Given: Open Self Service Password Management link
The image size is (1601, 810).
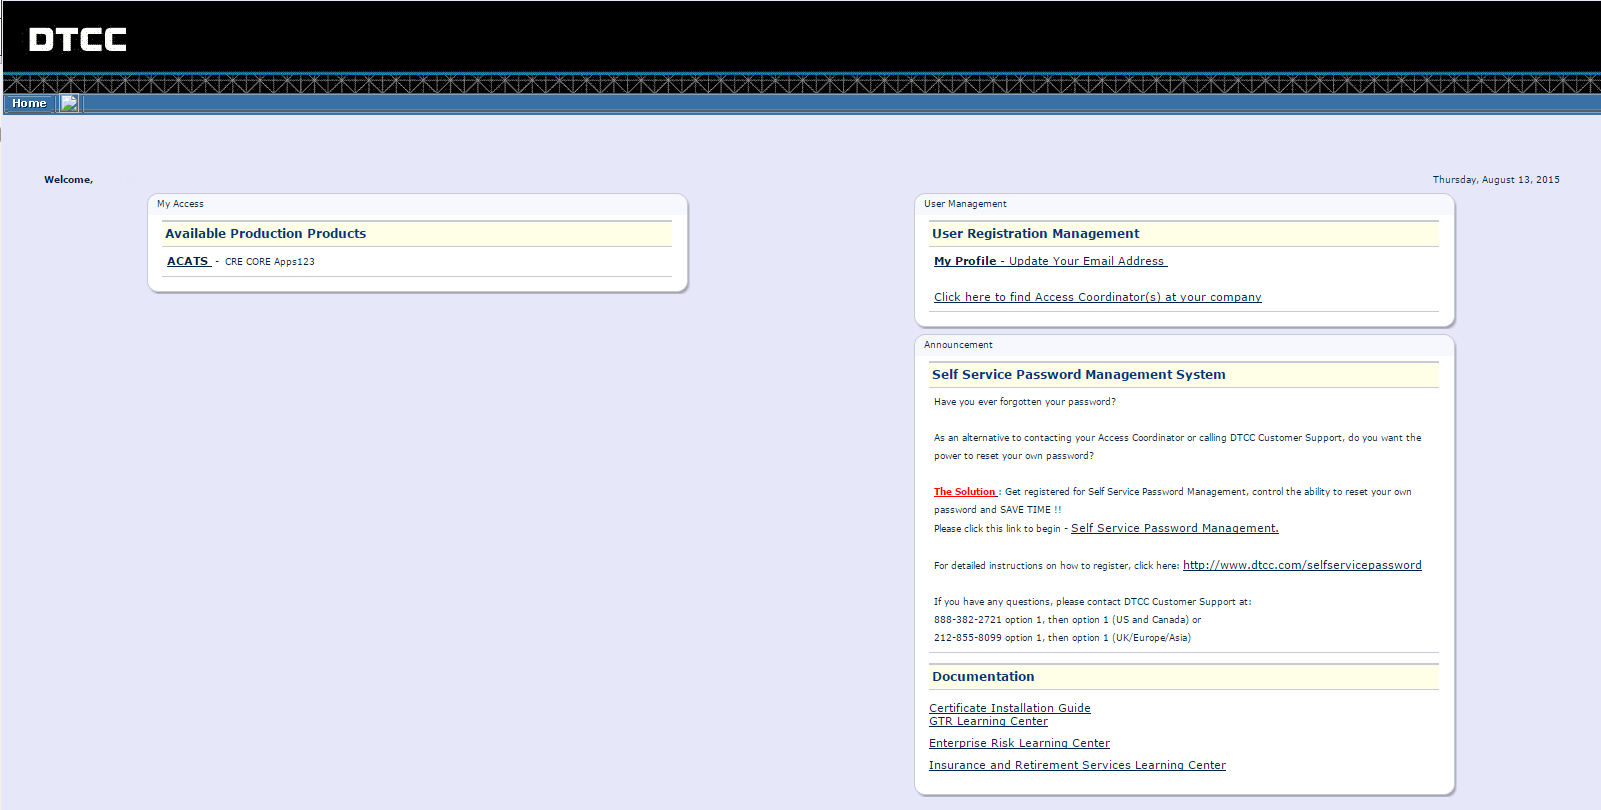Looking at the screenshot, I should 1174,528.
